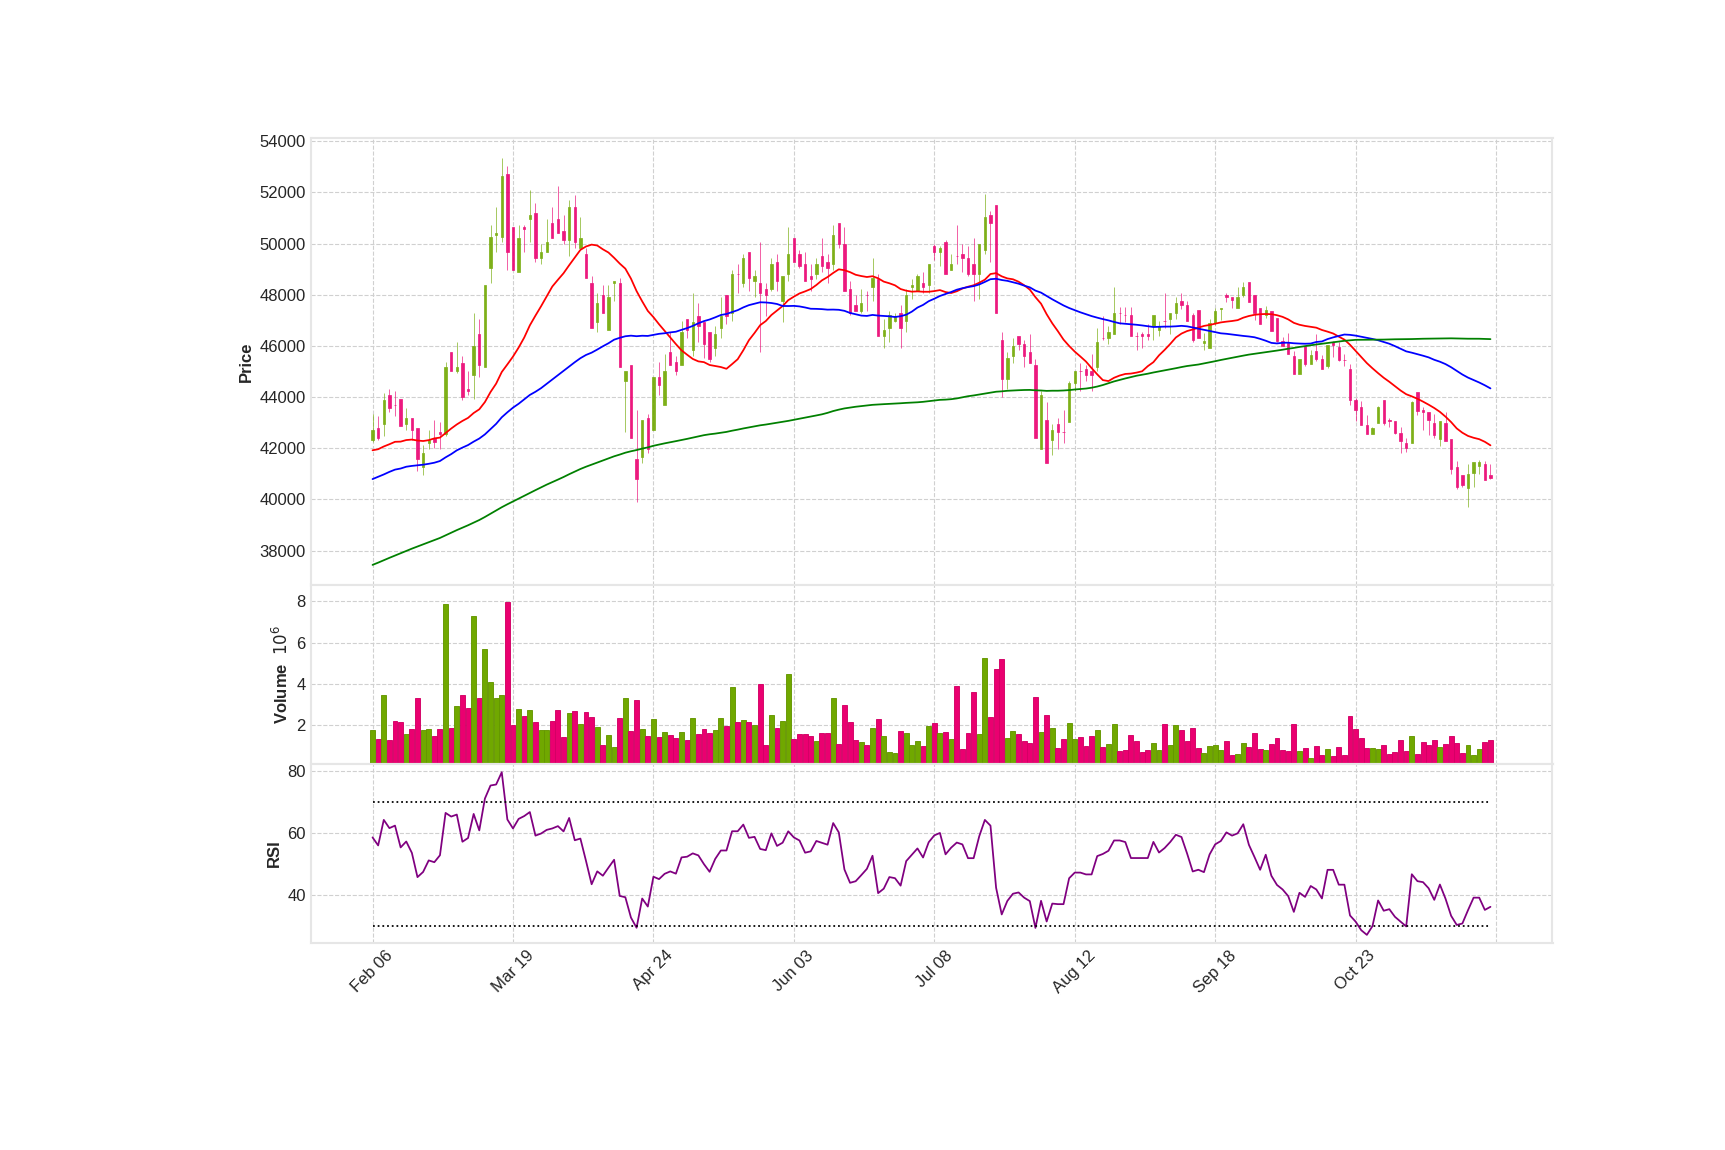The height and width of the screenshot is (1150, 1725).
Task: Click the volume axis label 2
Action: (301, 726)
